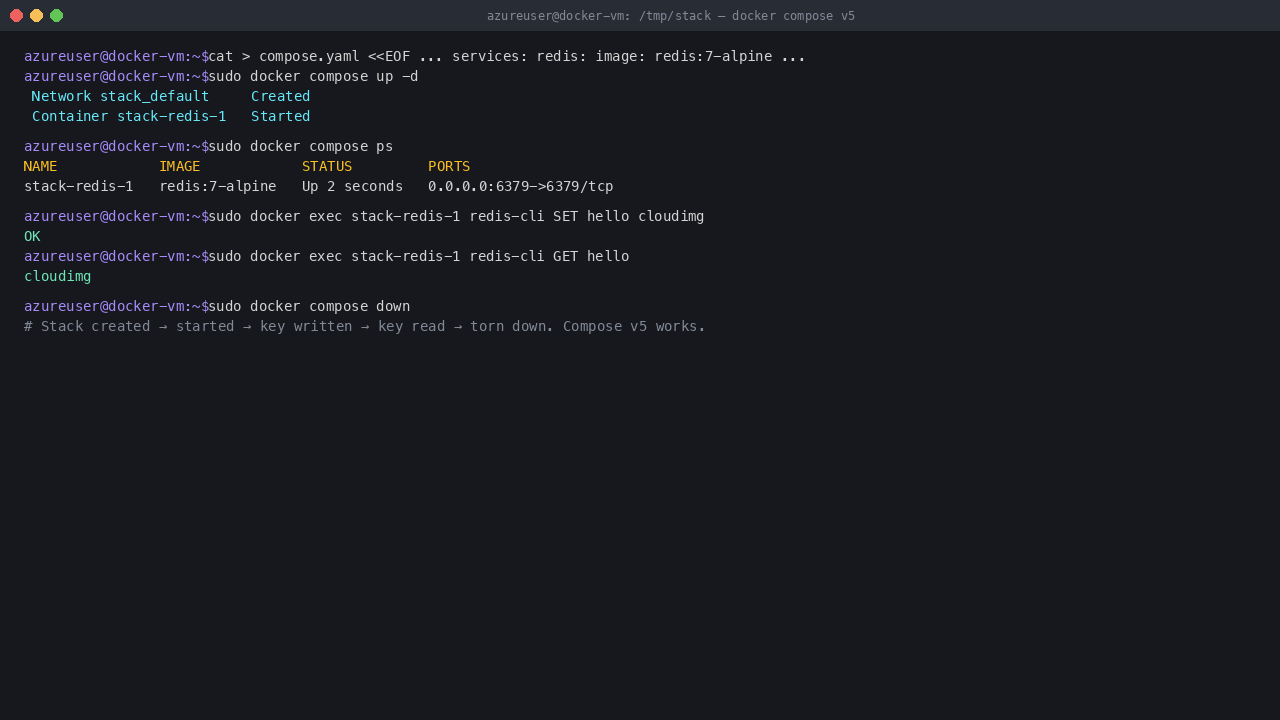Click the redis-cli 'GET hello' command

[418, 256]
